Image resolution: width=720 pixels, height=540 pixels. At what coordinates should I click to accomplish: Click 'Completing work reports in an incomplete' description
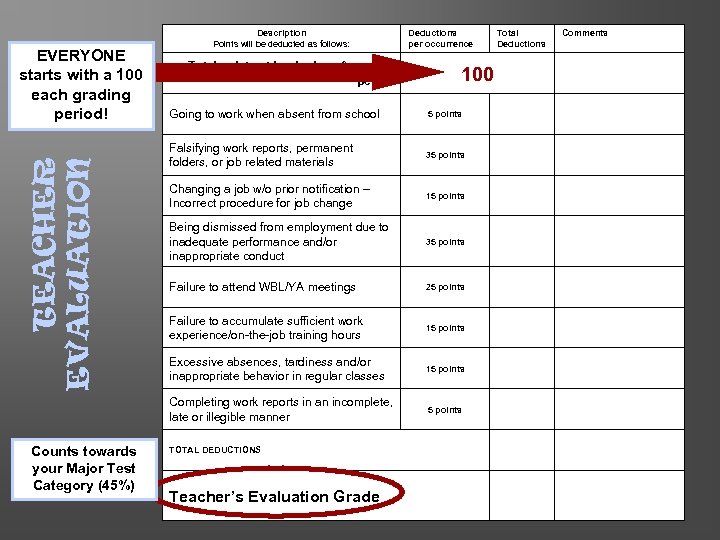click(x=281, y=409)
